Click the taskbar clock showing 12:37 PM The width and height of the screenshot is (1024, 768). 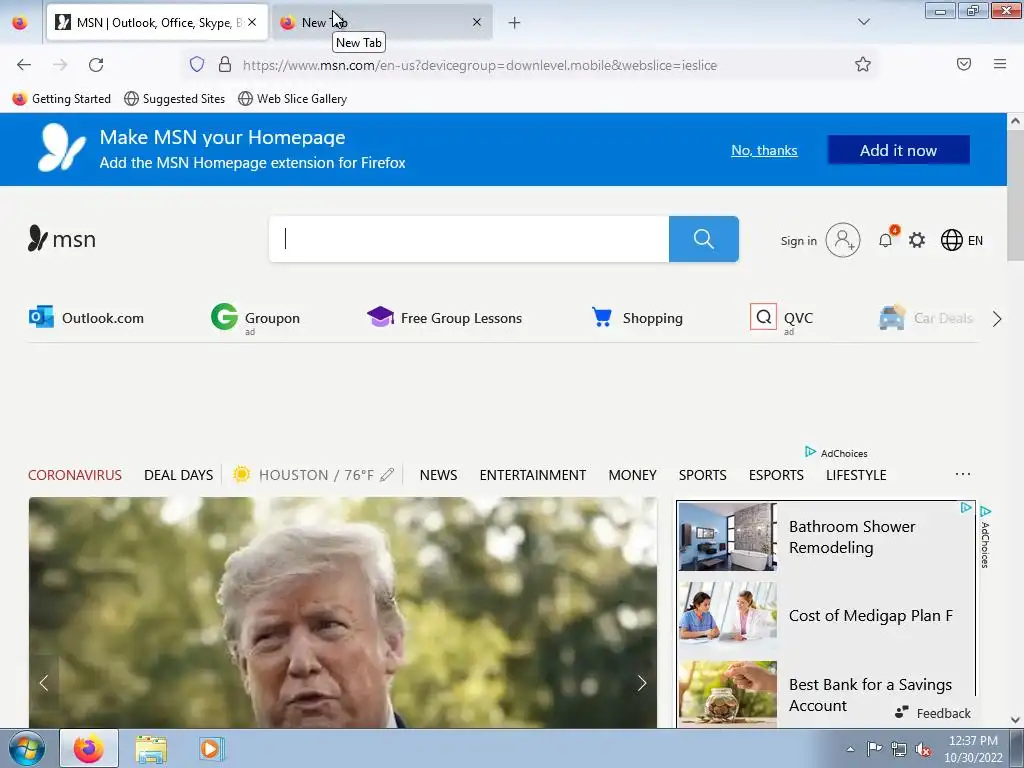click(x=973, y=749)
